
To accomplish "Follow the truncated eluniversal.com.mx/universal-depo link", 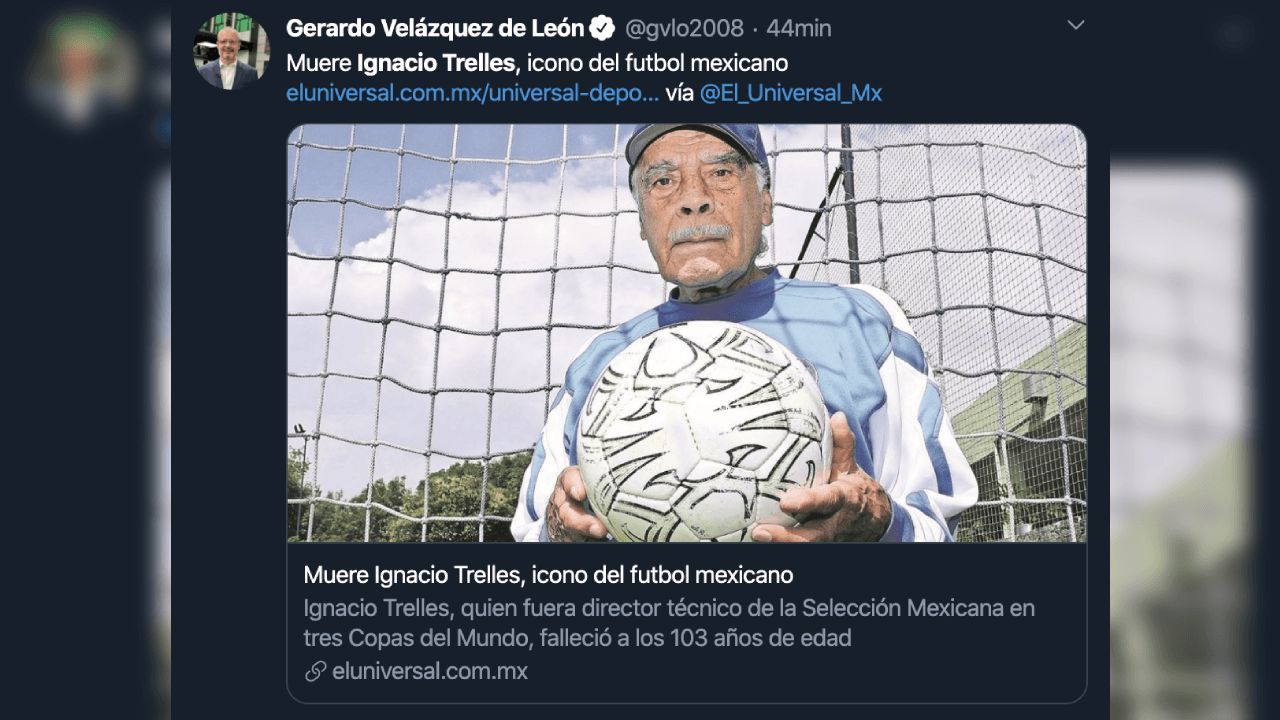I will 471,92.
